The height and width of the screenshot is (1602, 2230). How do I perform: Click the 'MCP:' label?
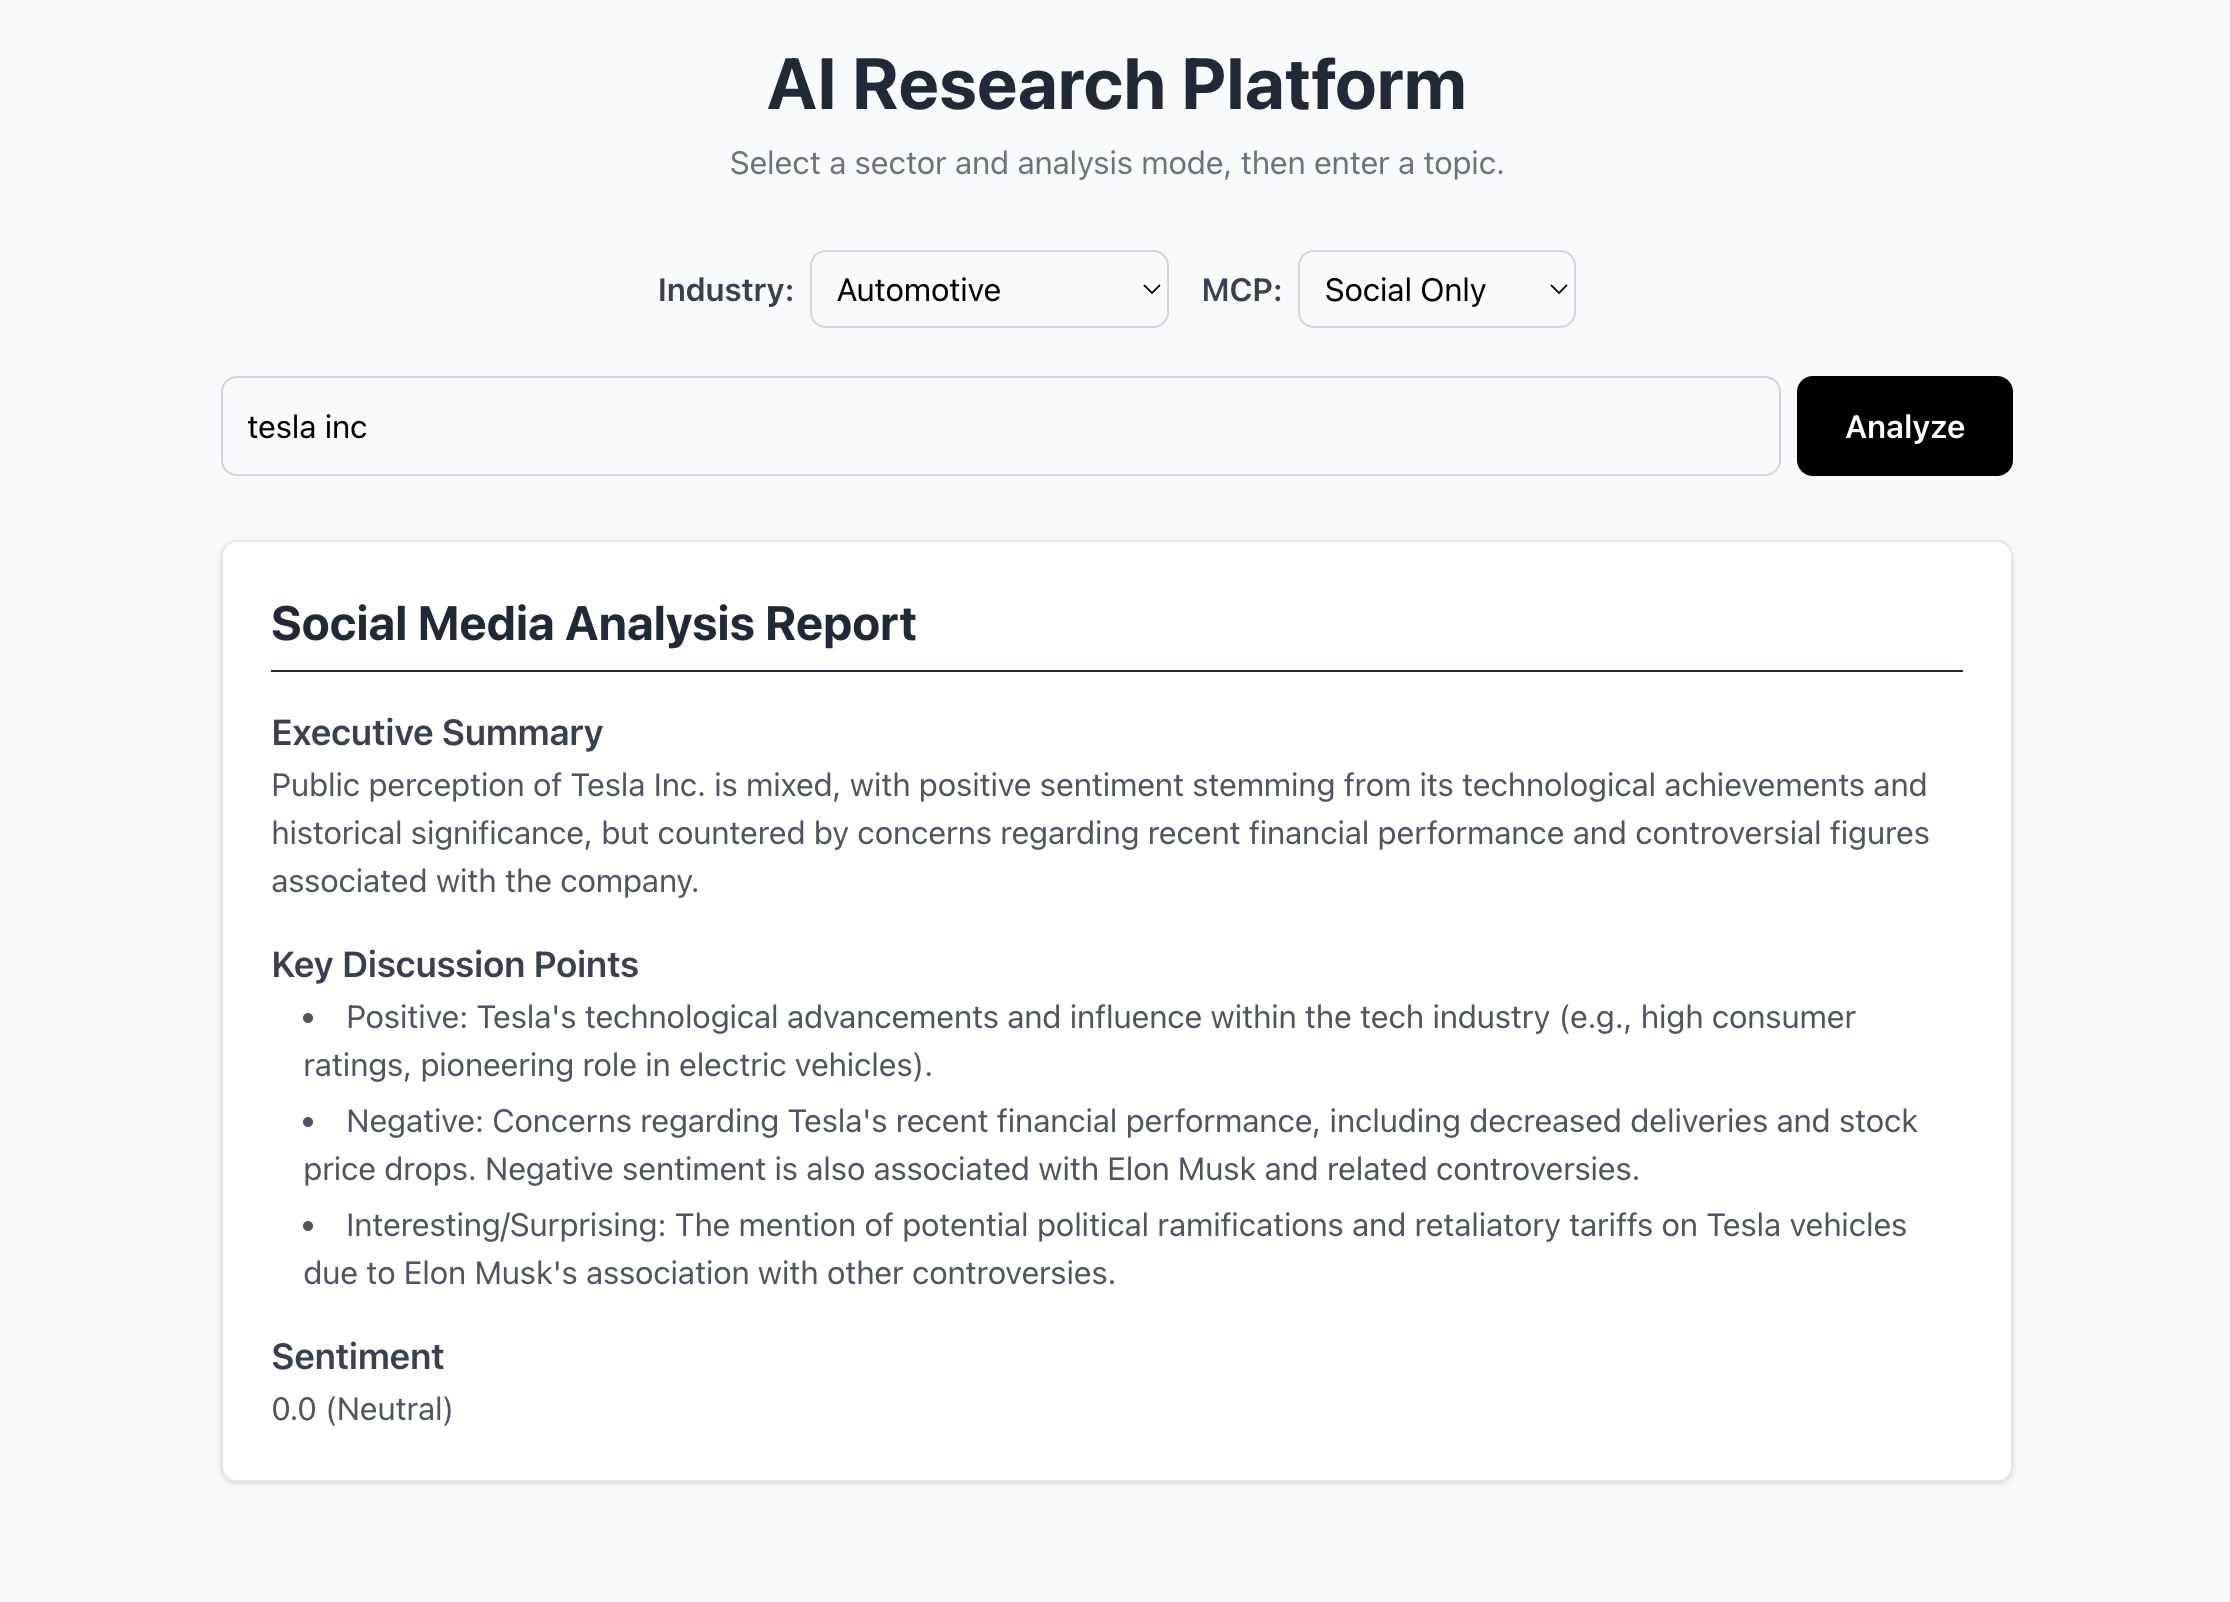(1241, 290)
